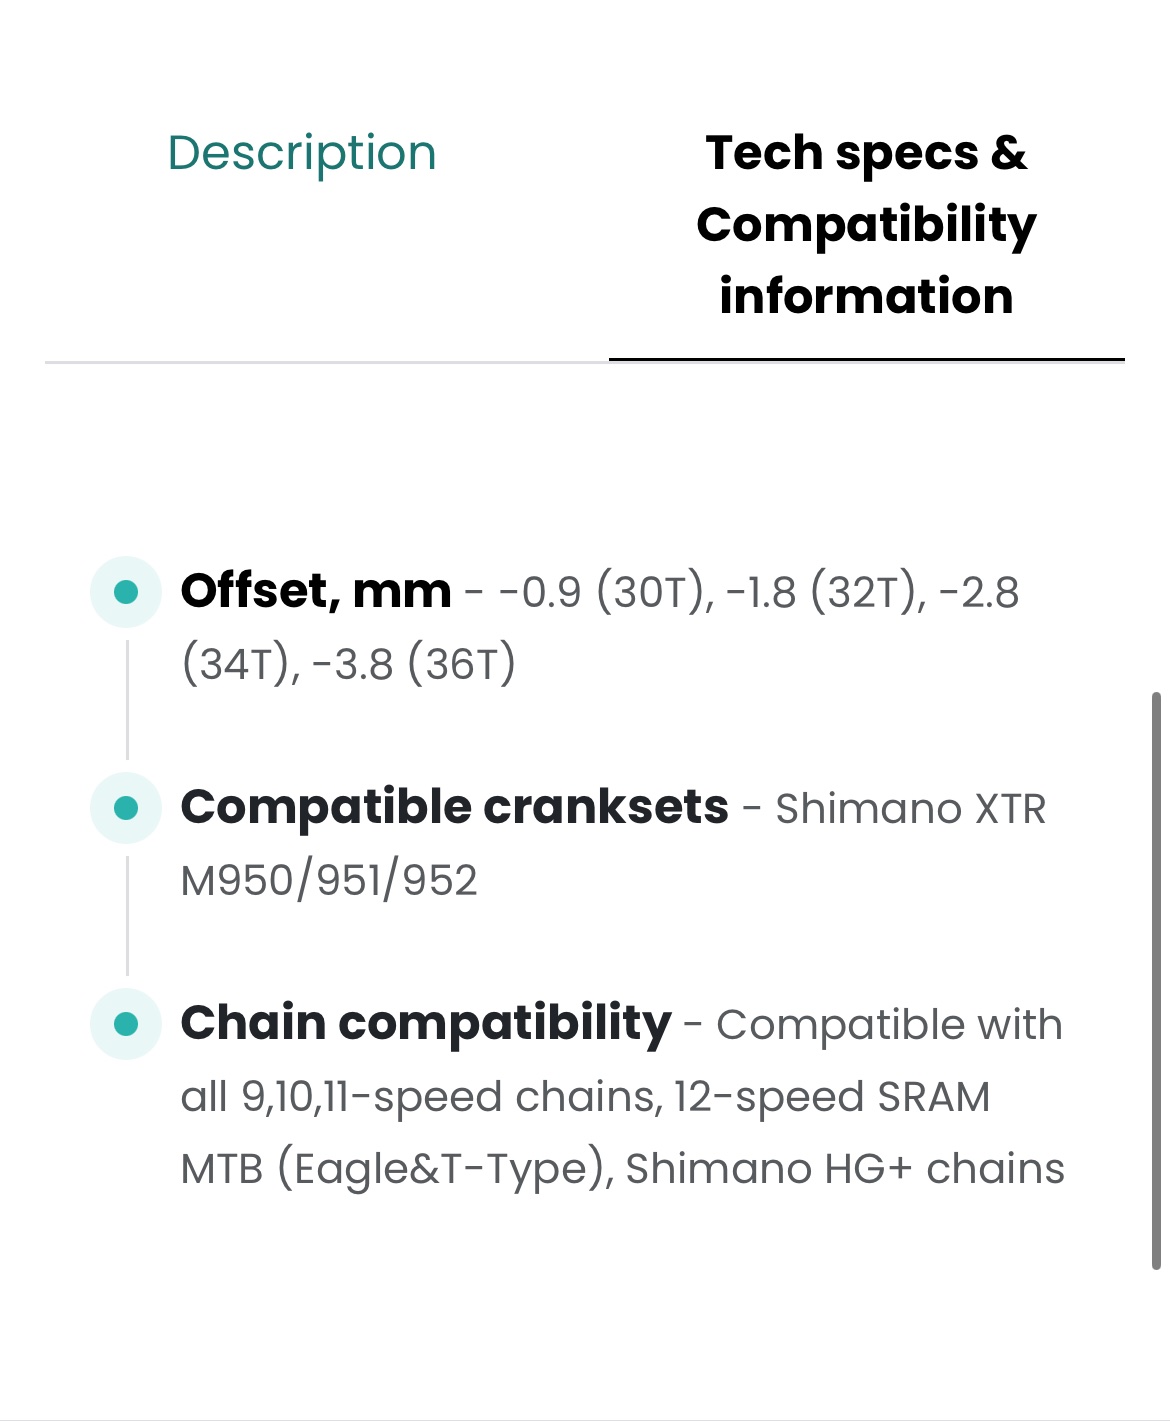
Task: Switch to the Description tab
Action: (x=301, y=154)
